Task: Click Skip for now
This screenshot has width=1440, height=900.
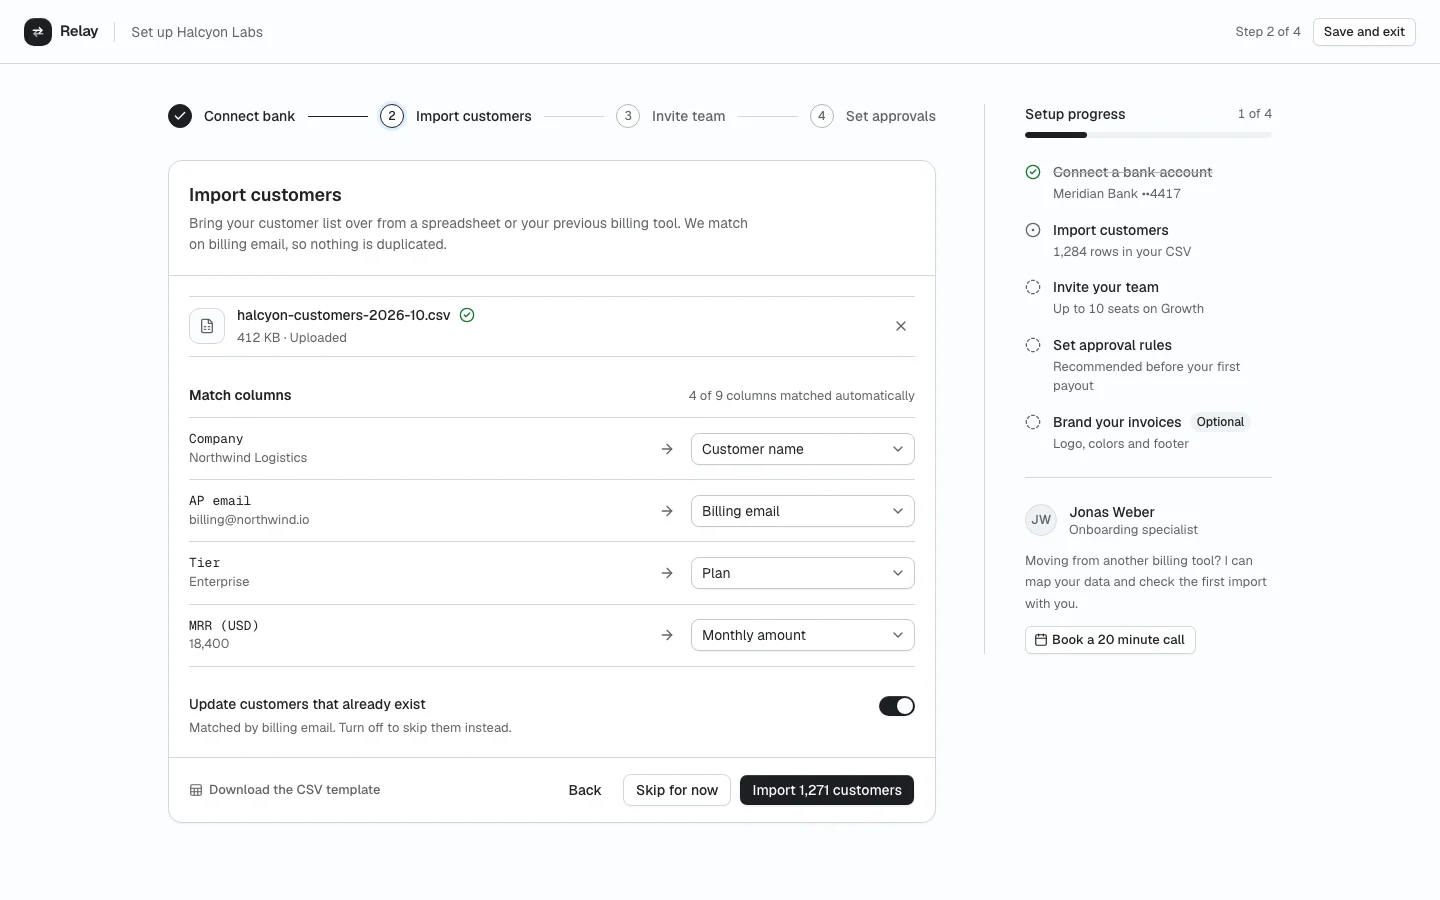Action: click(677, 790)
